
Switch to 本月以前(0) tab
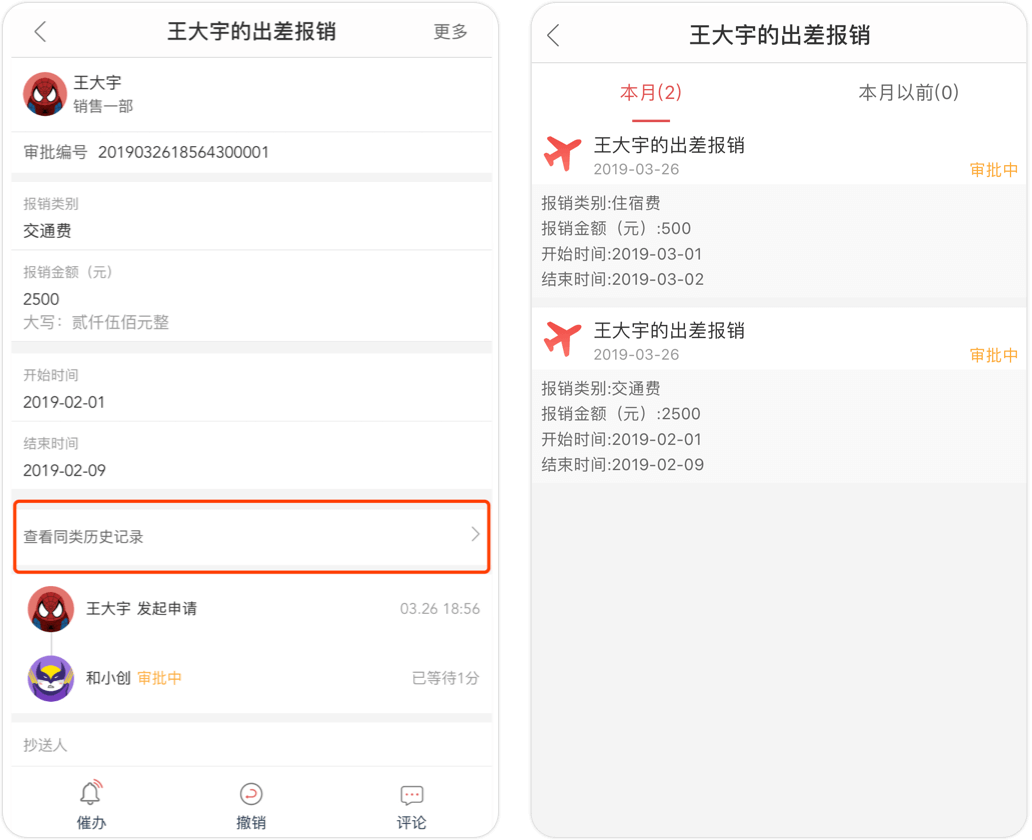coord(908,92)
